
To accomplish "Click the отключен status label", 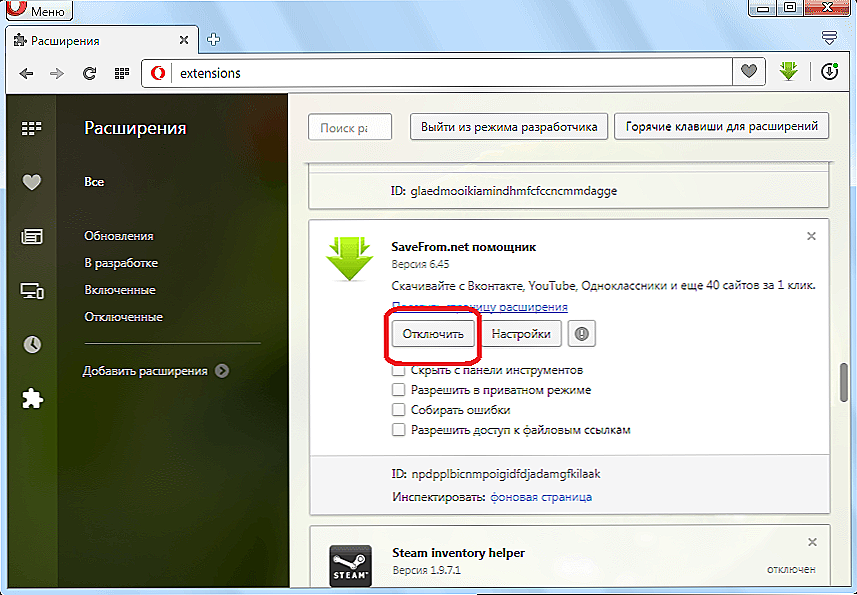I will [x=791, y=569].
